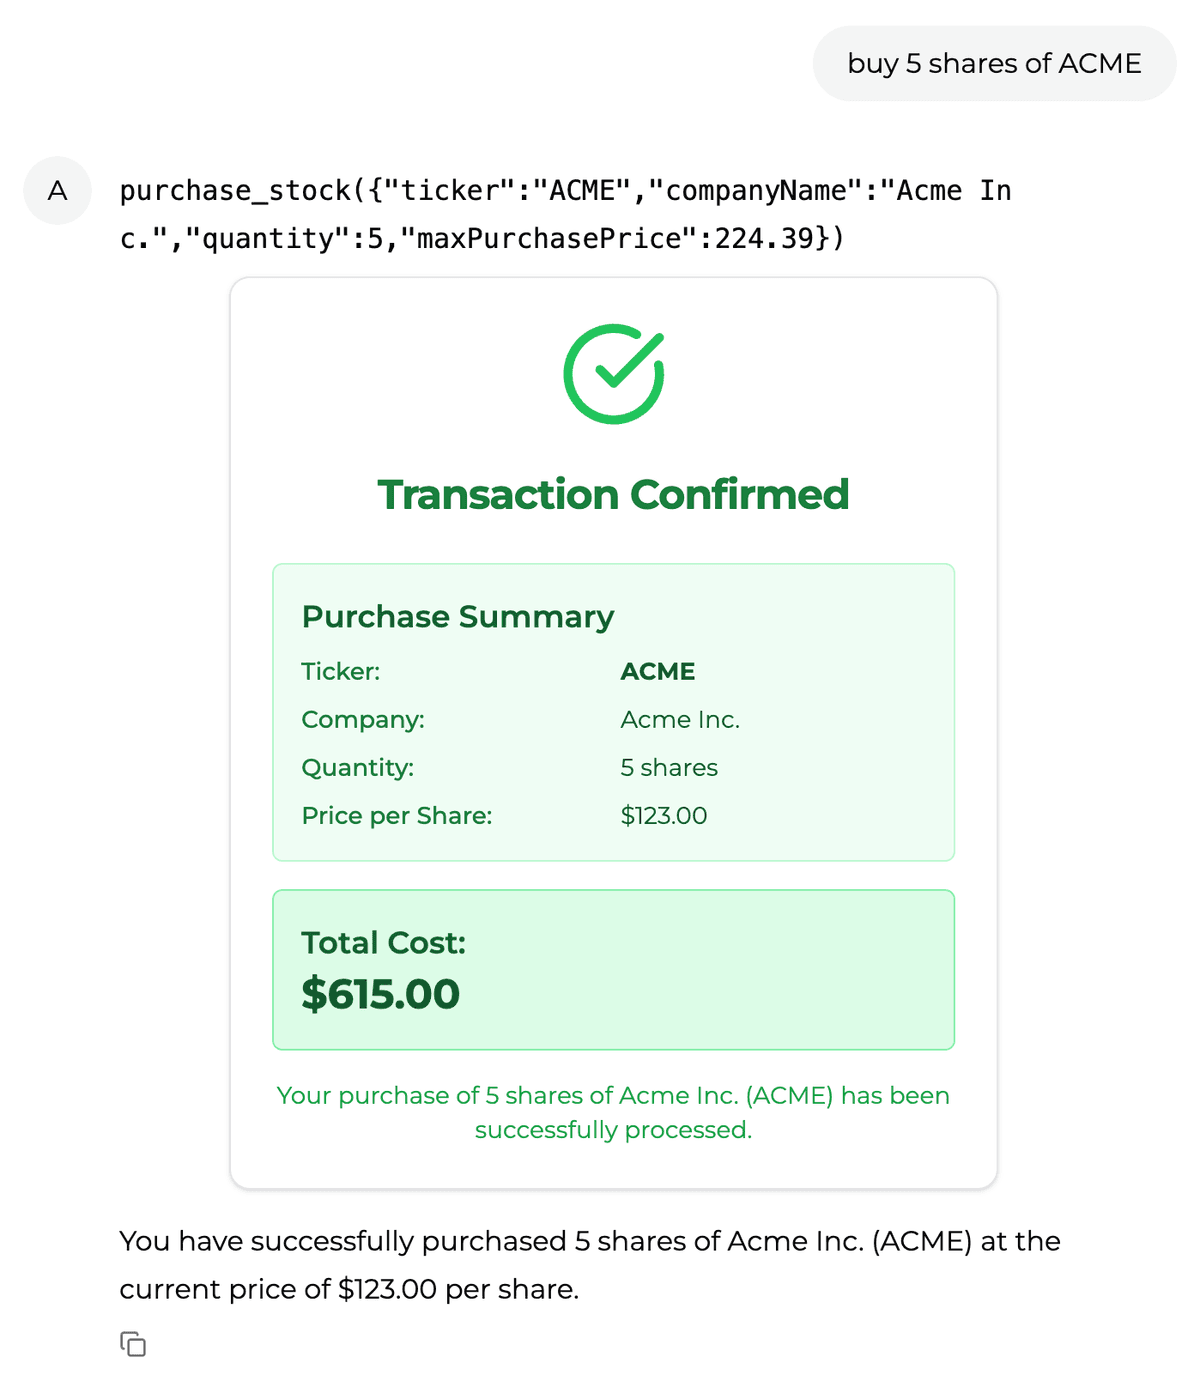Click the Transaction Confirmed heading
Viewport: 1200px width, 1387px height.
point(613,493)
